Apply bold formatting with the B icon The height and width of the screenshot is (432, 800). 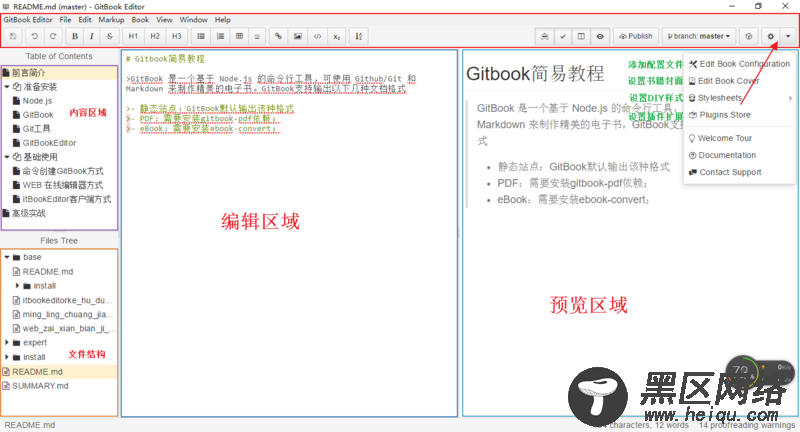[x=74, y=36]
